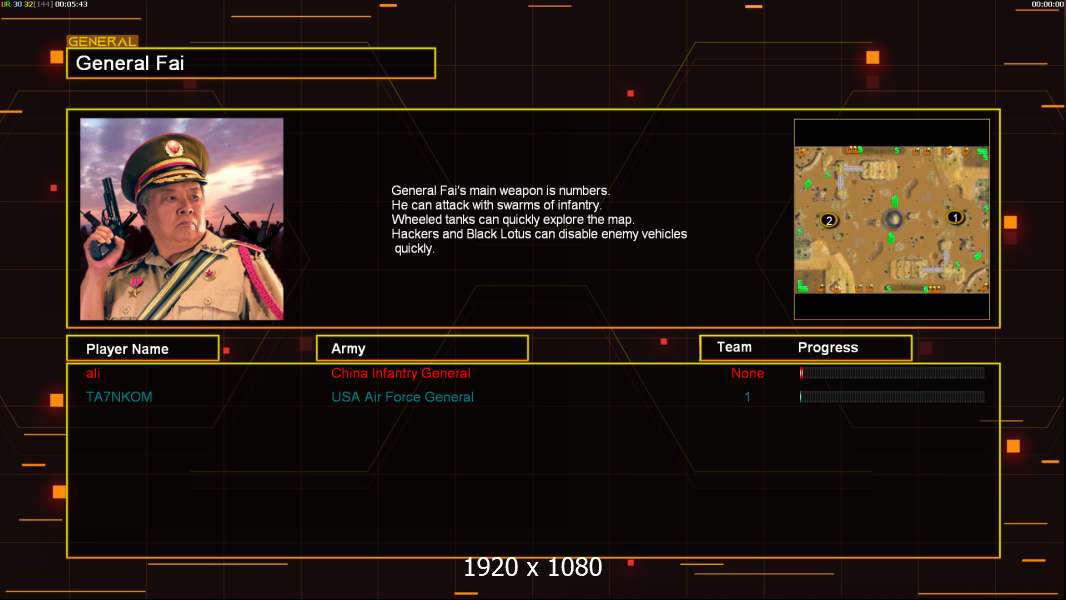Image resolution: width=1066 pixels, height=600 pixels.
Task: Click General Fai's portrait image
Action: (x=182, y=219)
